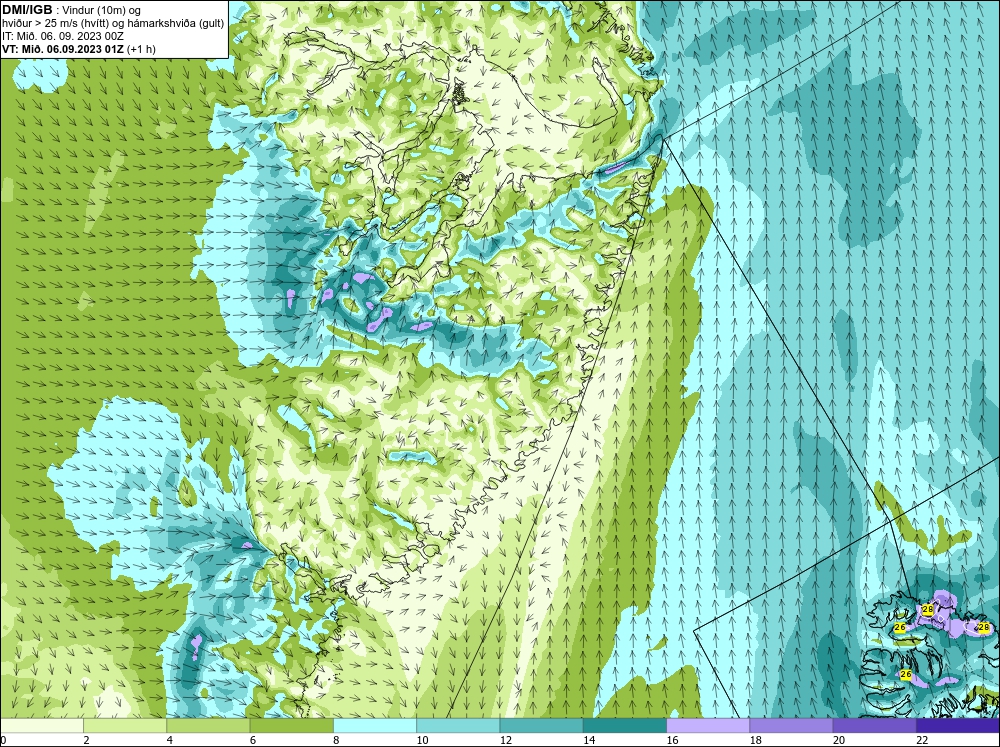
Task: Click the yellow '28' gust label at the map's right edge
Action: [x=983, y=627]
